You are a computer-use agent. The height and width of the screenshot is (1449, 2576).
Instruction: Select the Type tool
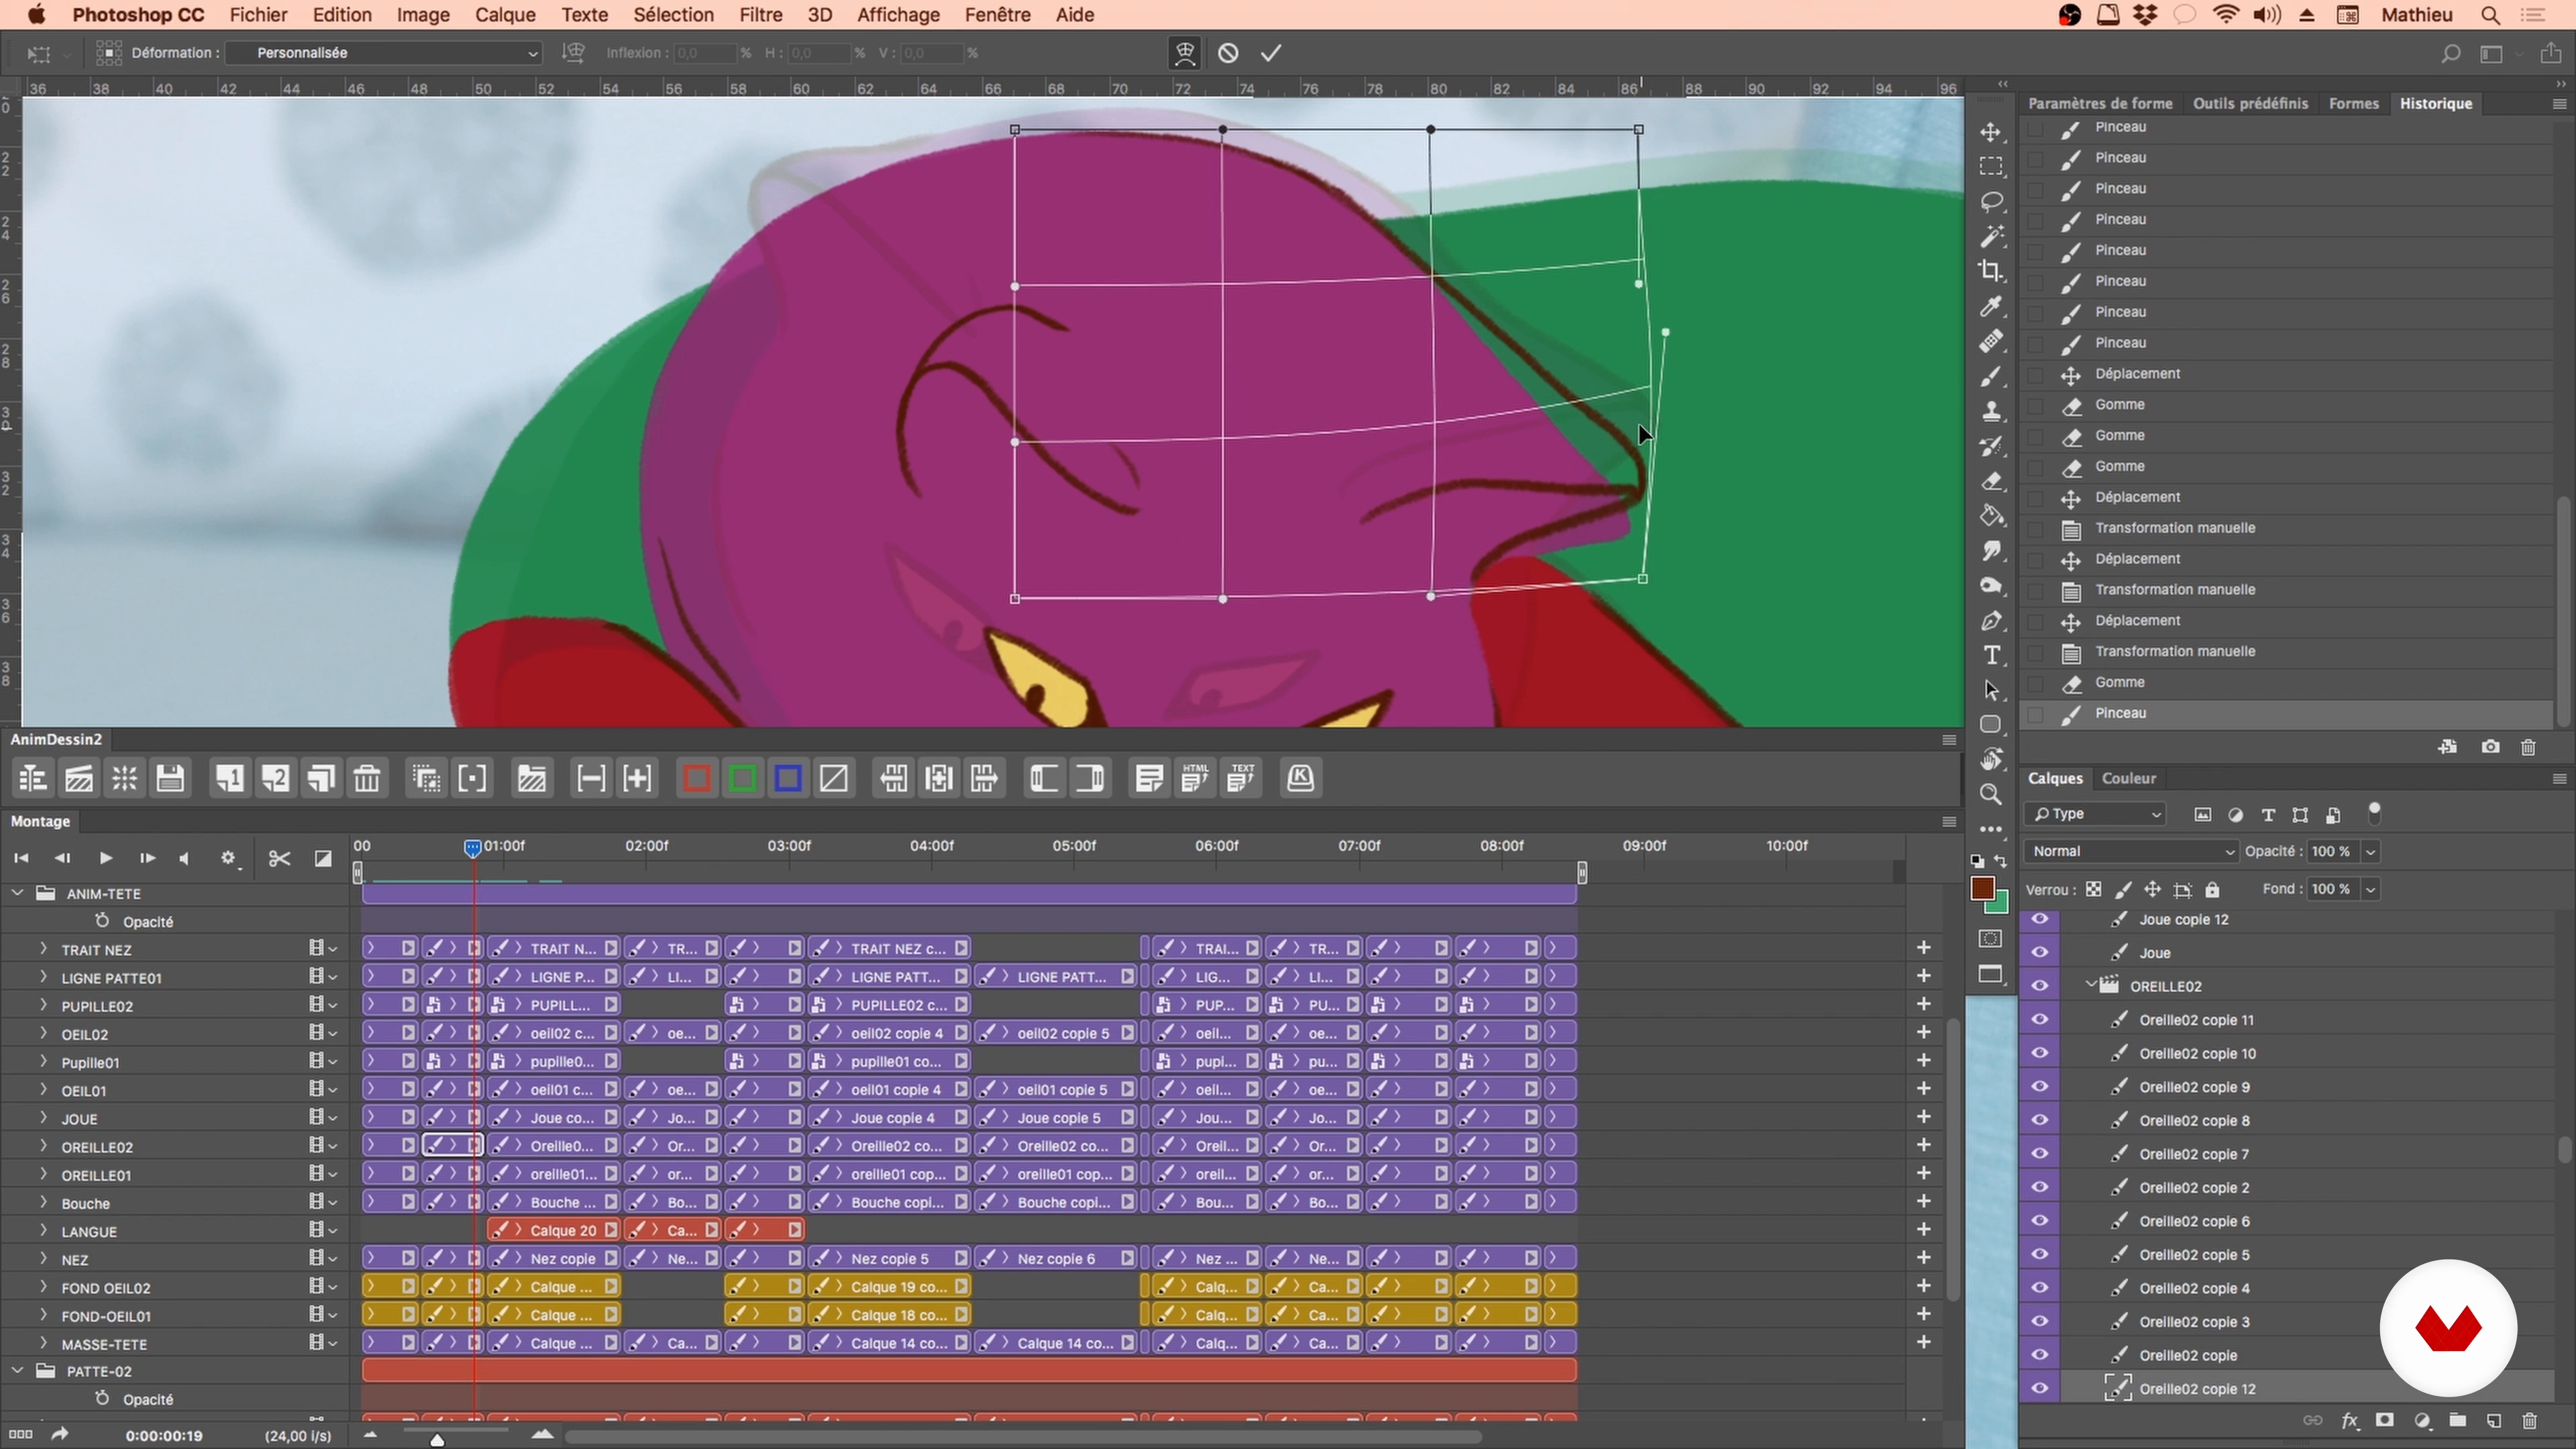[1991, 655]
